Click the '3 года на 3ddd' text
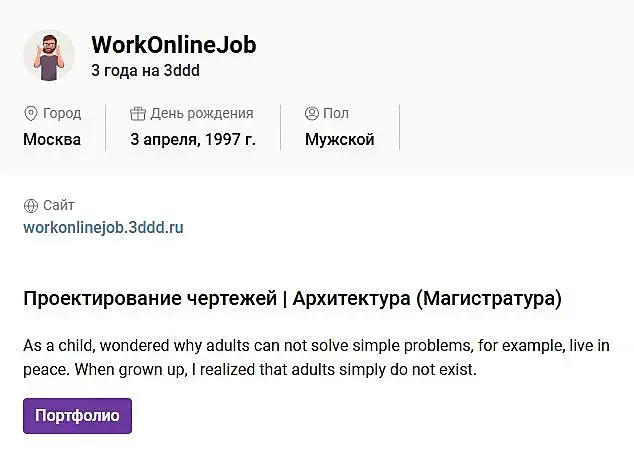 pyautogui.click(x=152, y=71)
